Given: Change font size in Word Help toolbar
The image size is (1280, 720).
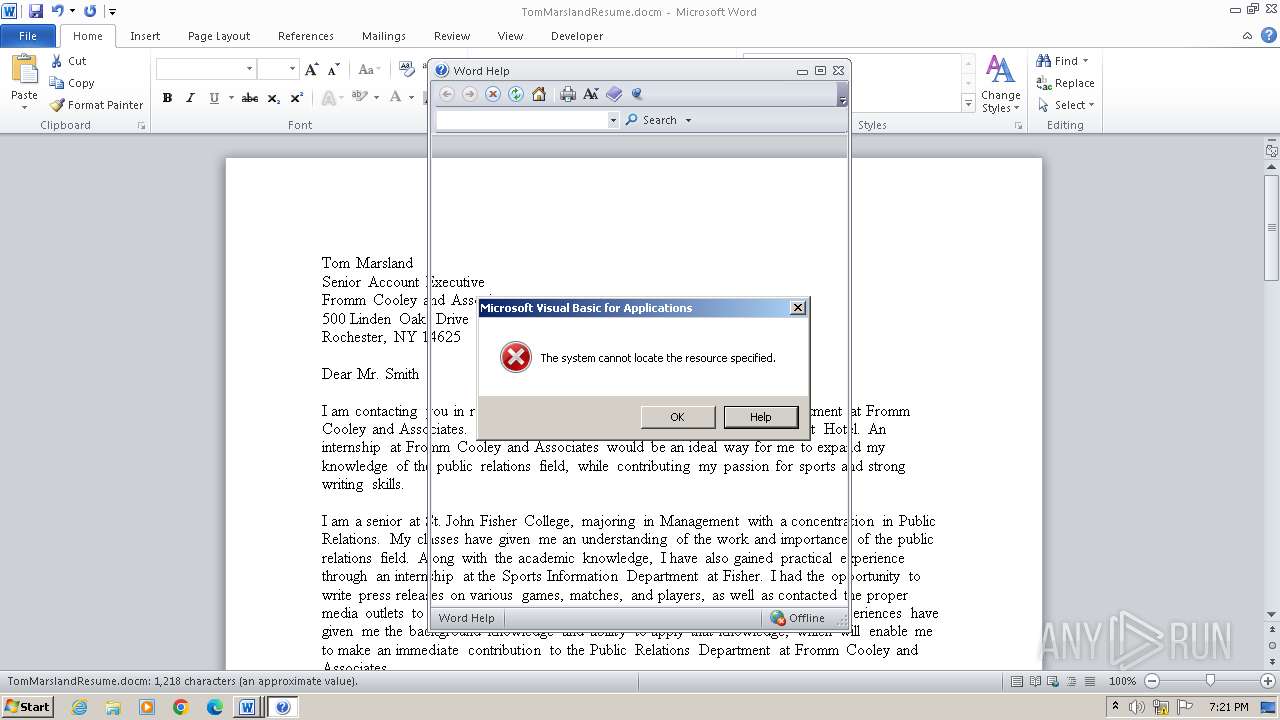Looking at the screenshot, I should click(591, 94).
